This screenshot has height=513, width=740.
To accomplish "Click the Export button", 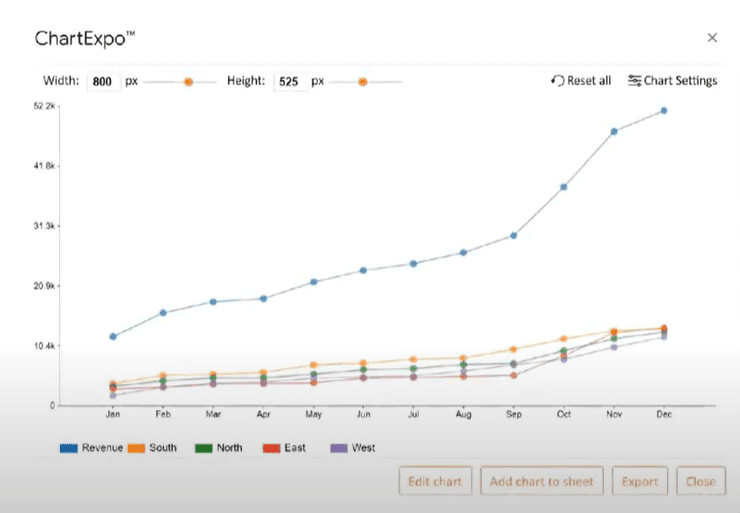I will pos(639,481).
